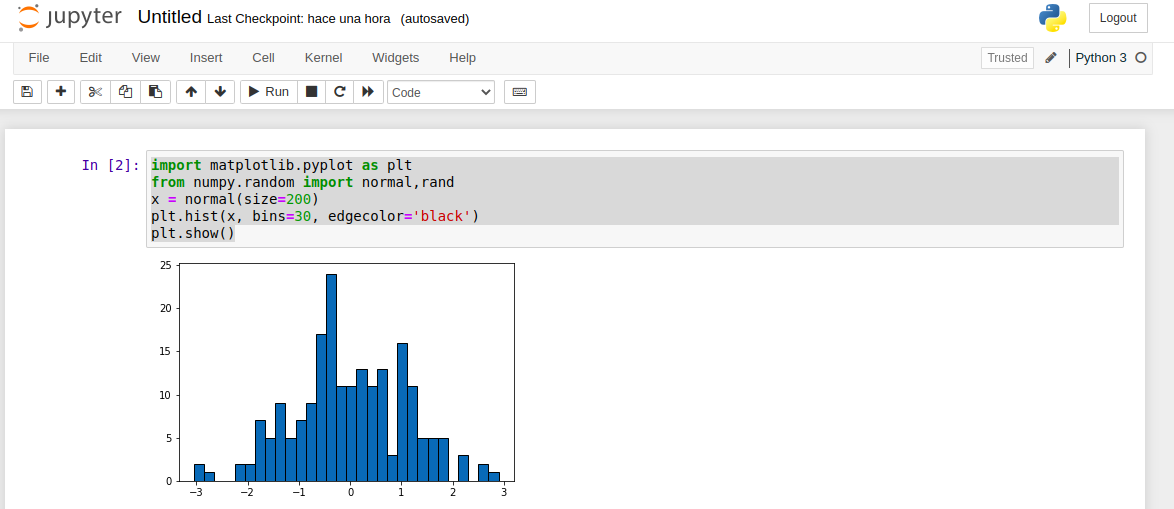This screenshot has width=1174, height=509.
Task: Open the File menu
Action: click(39, 58)
